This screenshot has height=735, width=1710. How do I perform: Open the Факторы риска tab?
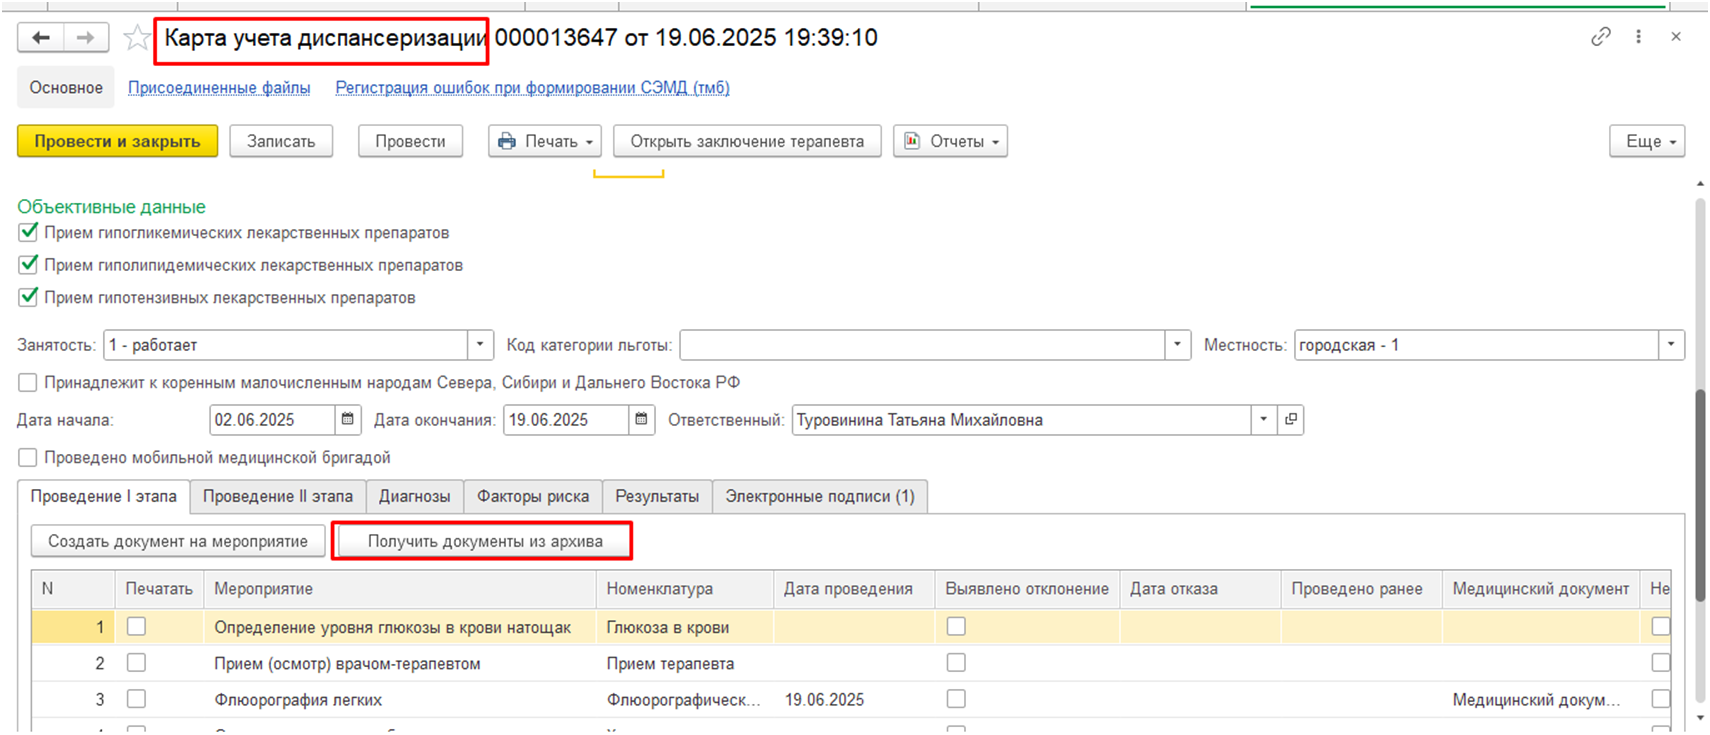532,497
